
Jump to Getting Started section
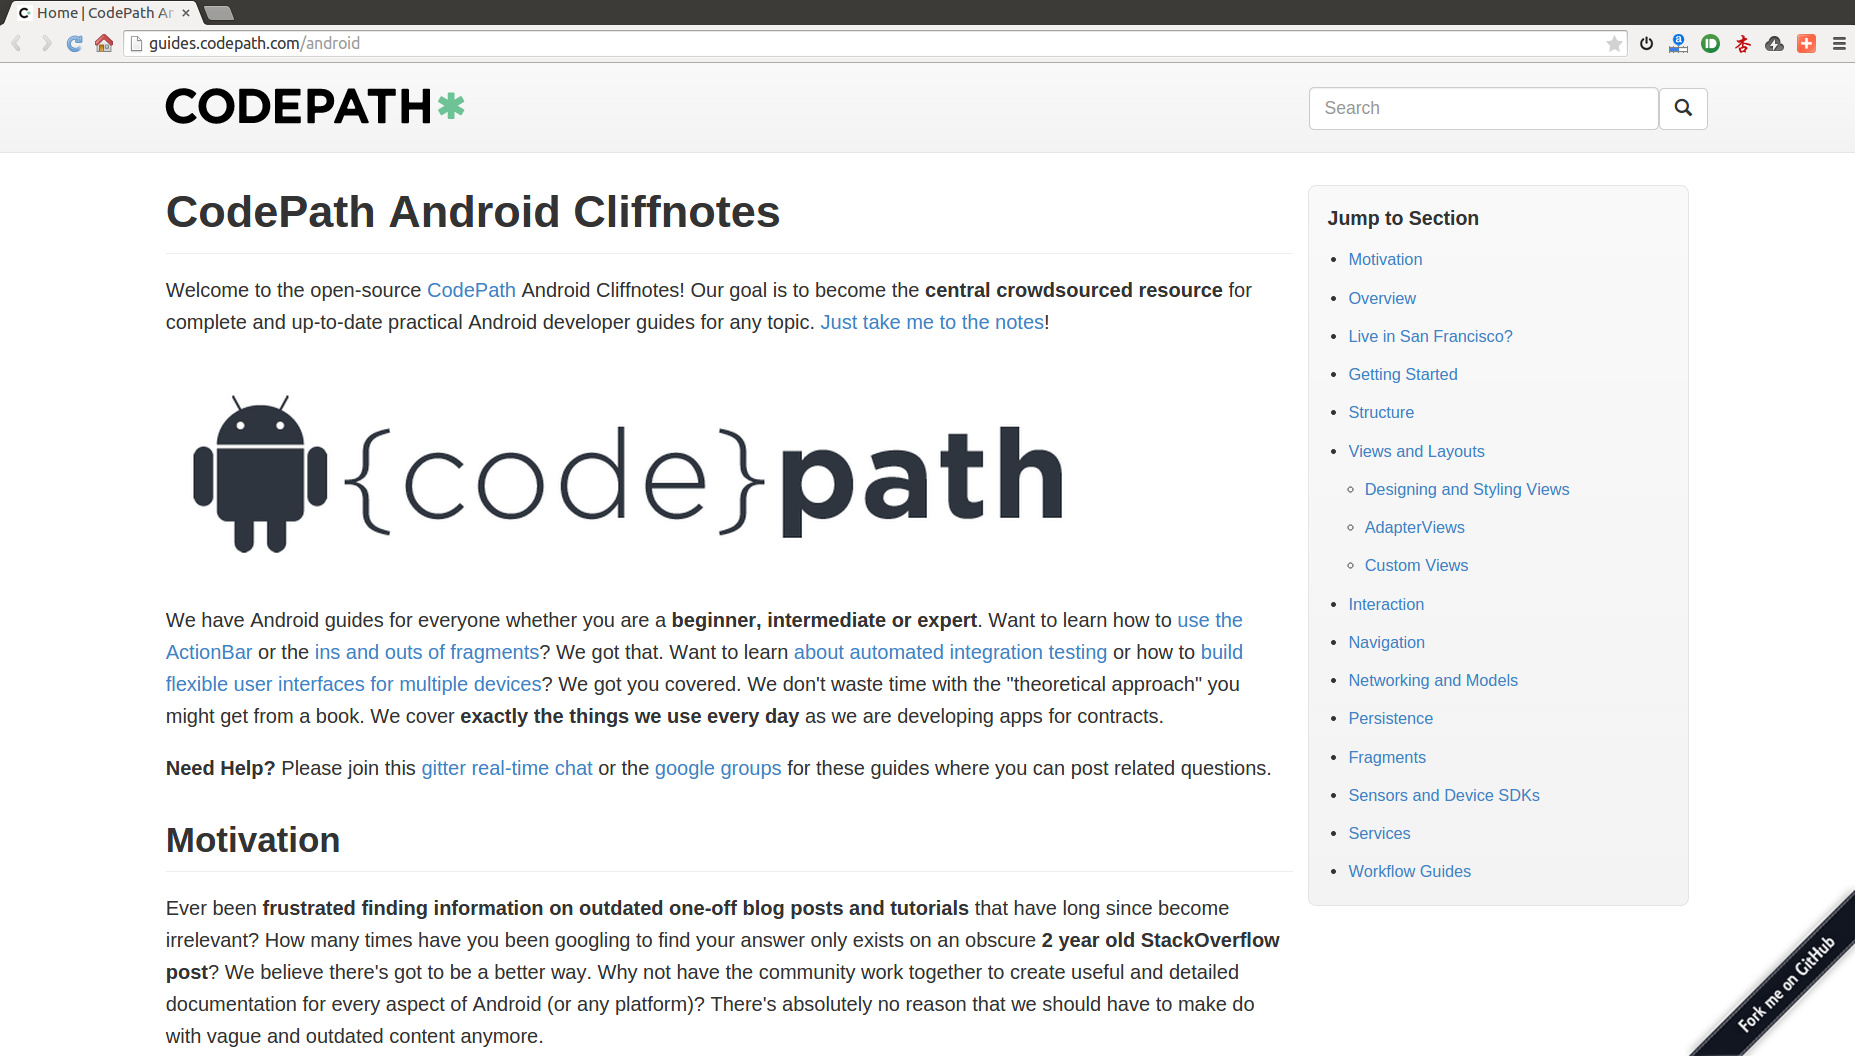point(1403,374)
